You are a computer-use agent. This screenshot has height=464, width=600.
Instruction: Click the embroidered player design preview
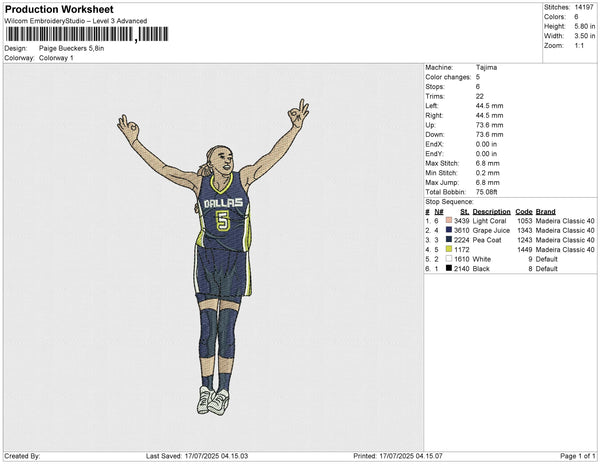pyautogui.click(x=214, y=257)
